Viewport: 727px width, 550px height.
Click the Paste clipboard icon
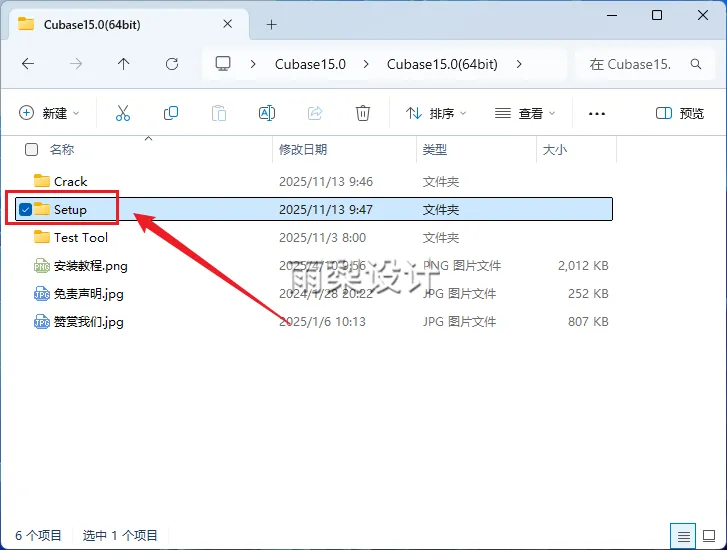[x=219, y=113]
